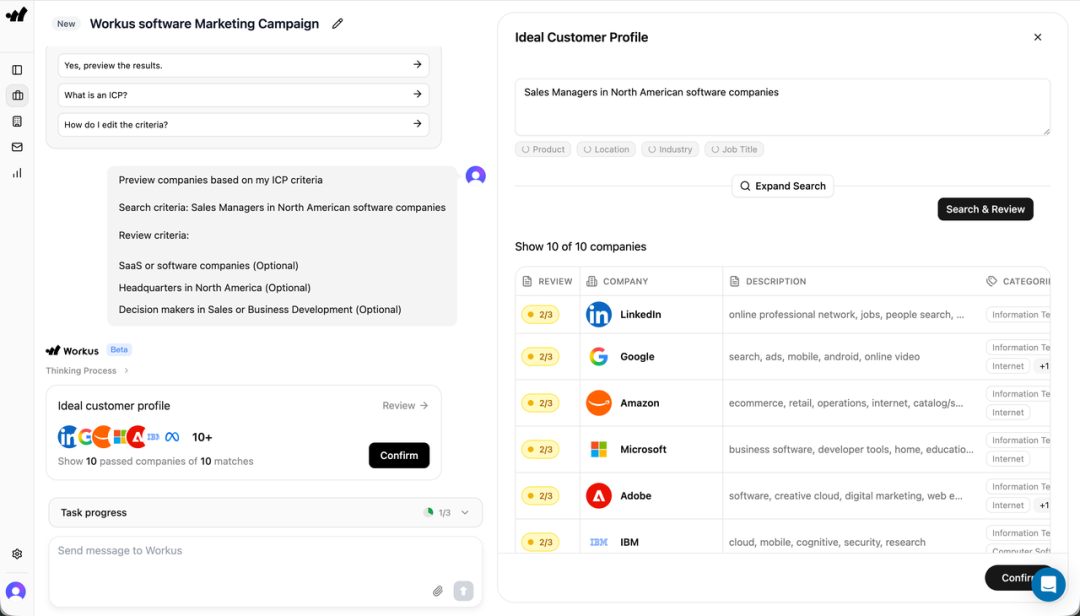Click the Review link in customer profile card
This screenshot has height=616, width=1080.
pyautogui.click(x=406, y=406)
